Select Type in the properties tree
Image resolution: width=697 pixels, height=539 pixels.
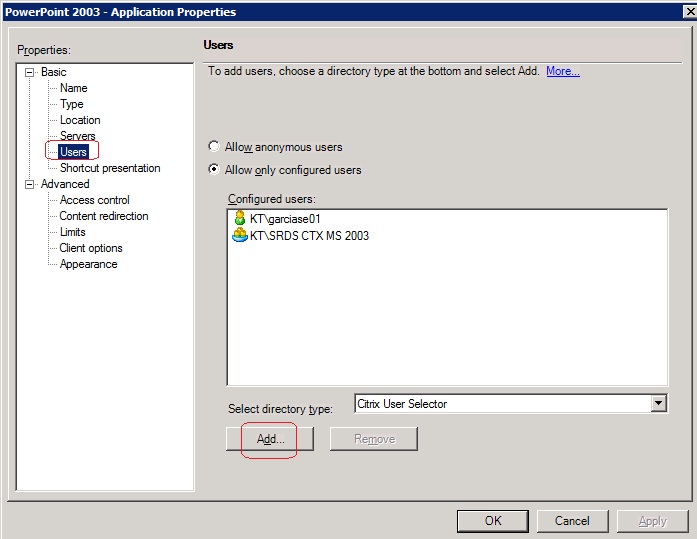(71, 104)
